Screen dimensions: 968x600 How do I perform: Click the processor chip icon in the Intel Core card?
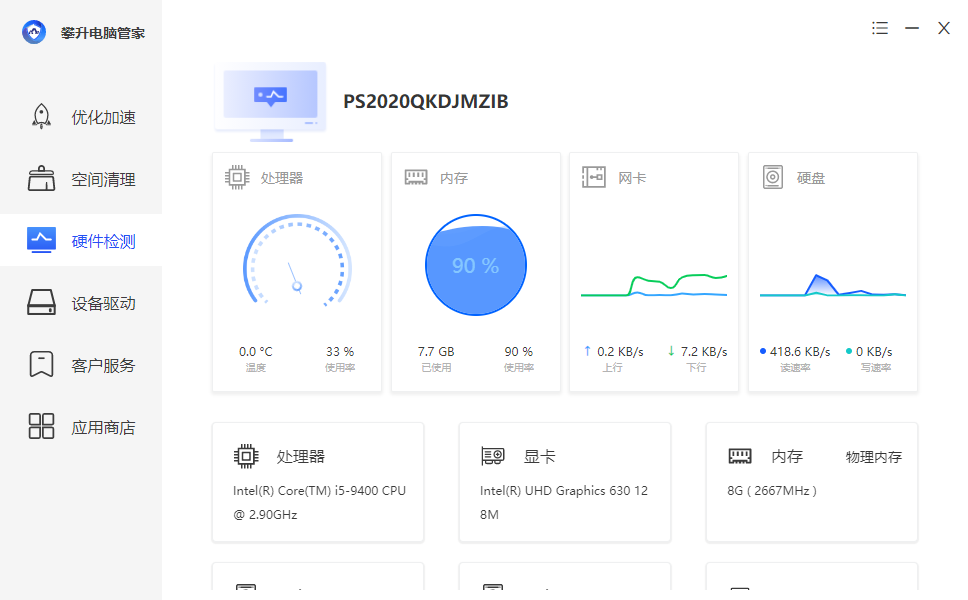click(x=246, y=456)
